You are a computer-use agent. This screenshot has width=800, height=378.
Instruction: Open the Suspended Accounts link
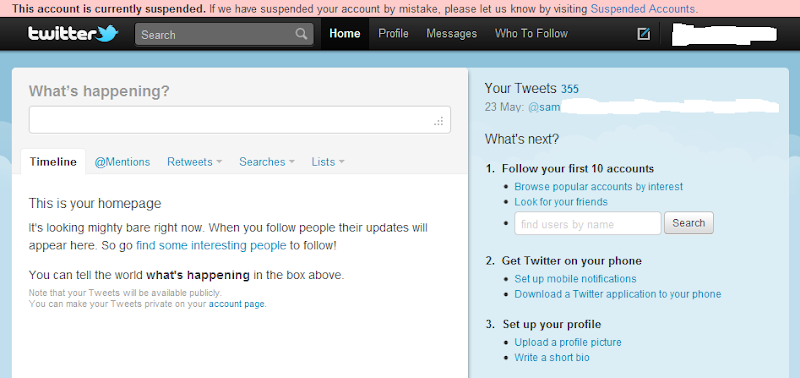coord(643,9)
